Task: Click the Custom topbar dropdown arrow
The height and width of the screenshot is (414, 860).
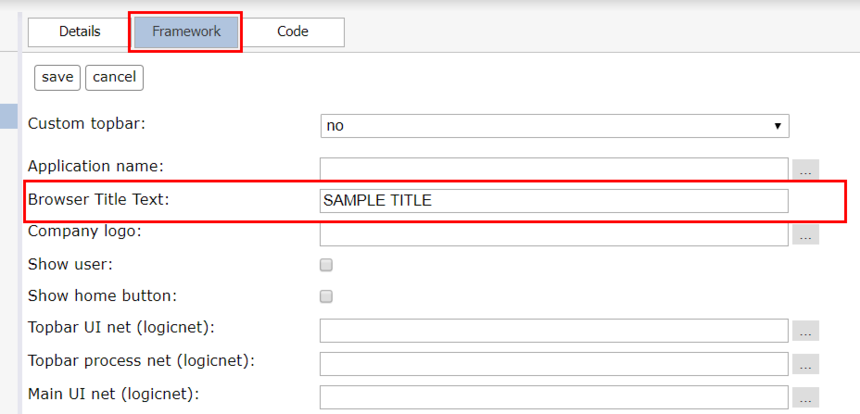Action: pyautogui.click(x=777, y=126)
